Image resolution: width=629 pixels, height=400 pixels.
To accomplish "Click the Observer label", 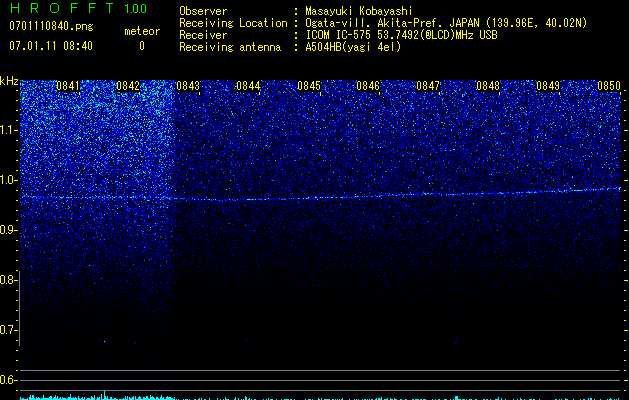I will click(x=203, y=11).
